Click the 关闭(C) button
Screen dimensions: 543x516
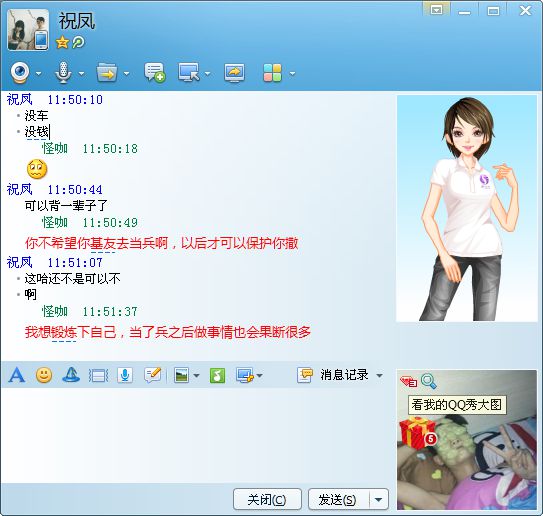(x=267, y=500)
